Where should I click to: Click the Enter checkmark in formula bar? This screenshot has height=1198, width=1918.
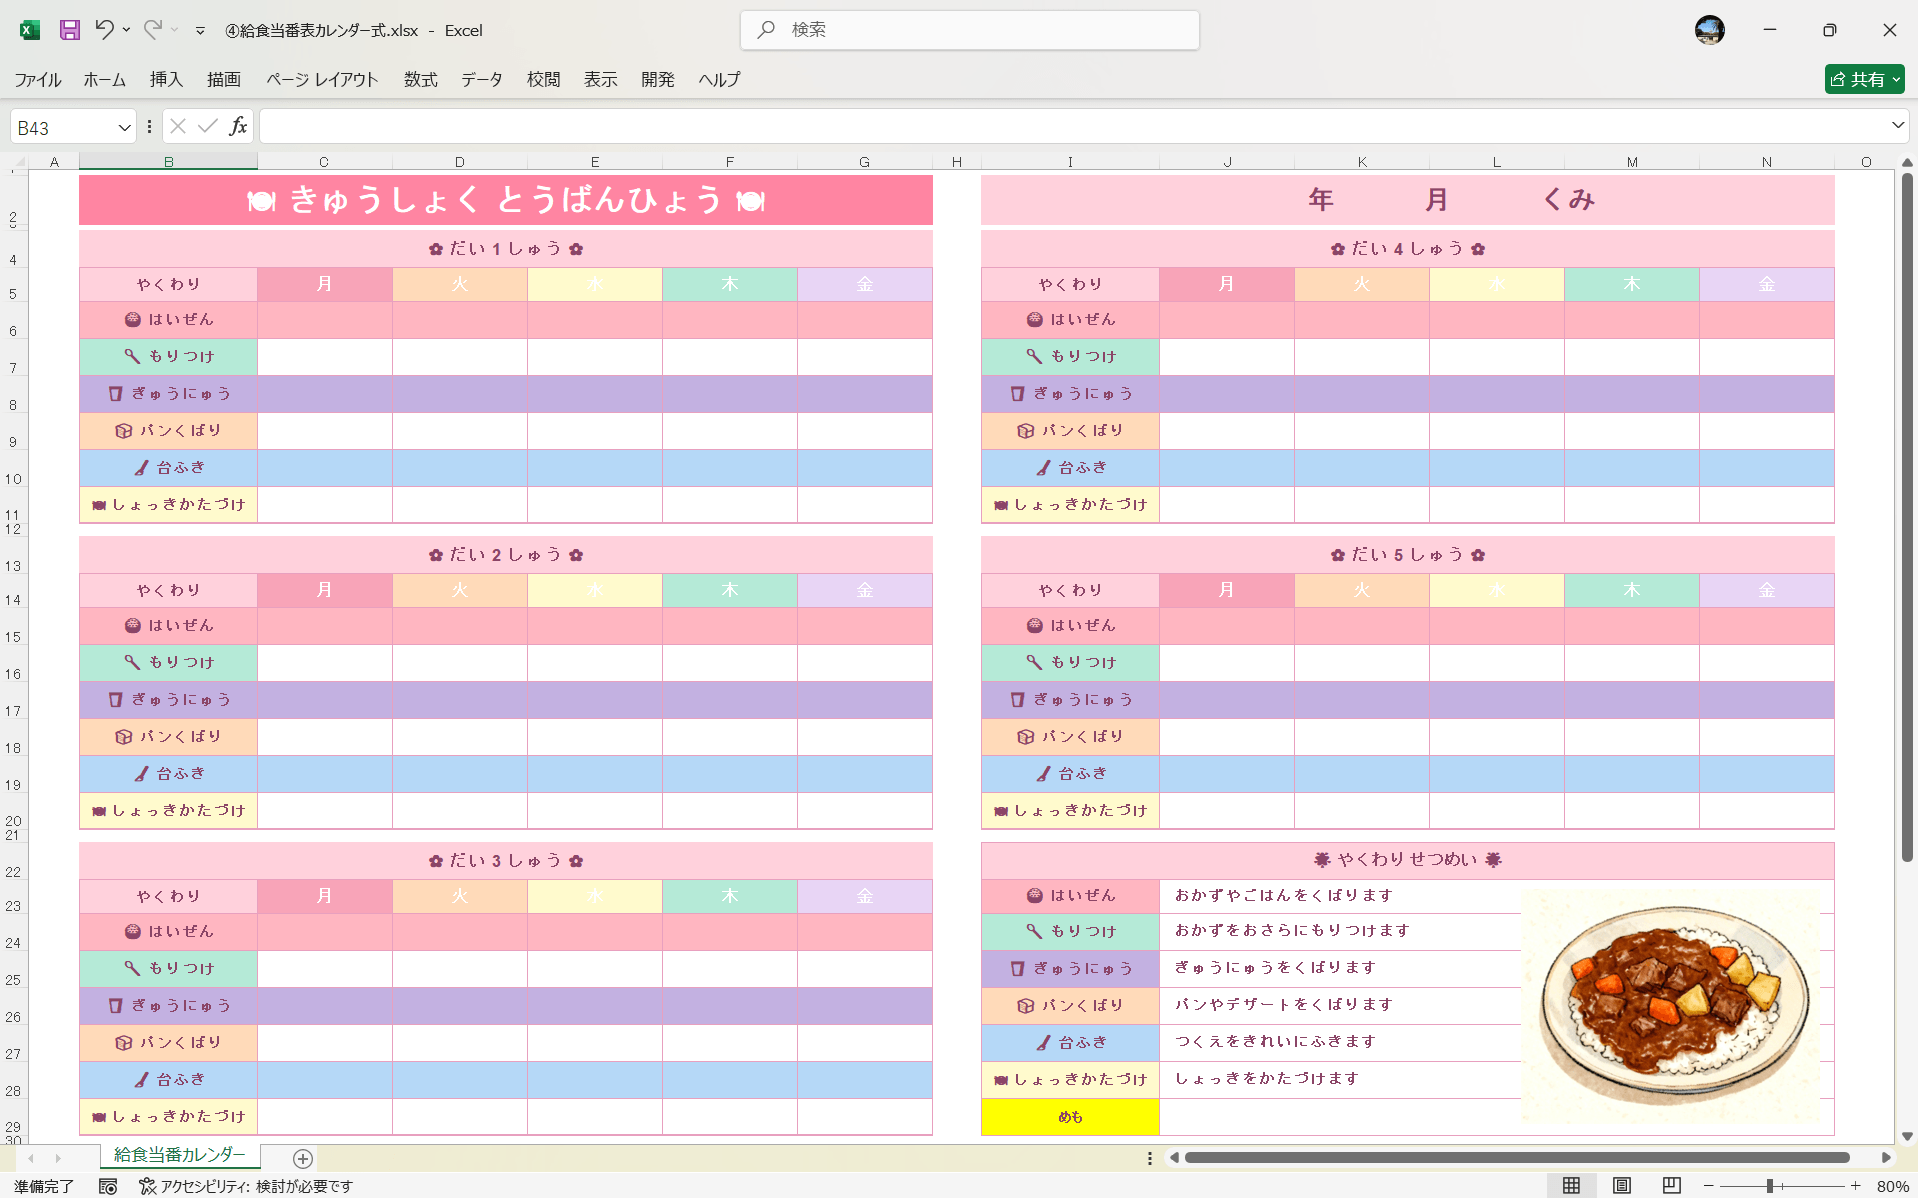[x=206, y=126]
